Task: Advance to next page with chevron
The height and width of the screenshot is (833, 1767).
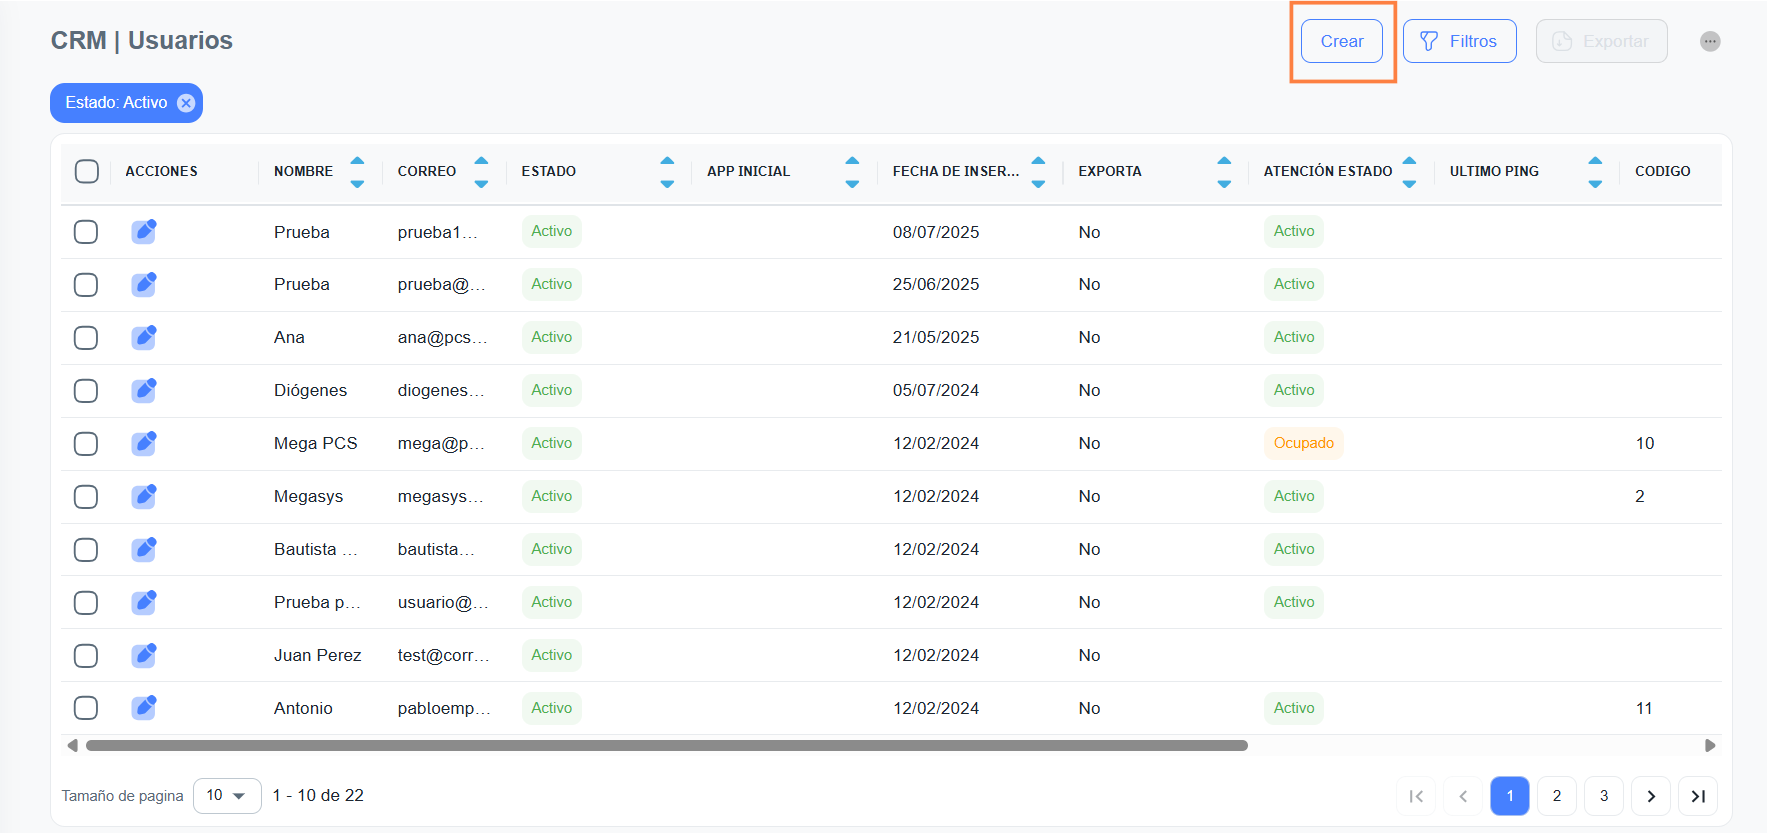Action: tap(1650, 796)
